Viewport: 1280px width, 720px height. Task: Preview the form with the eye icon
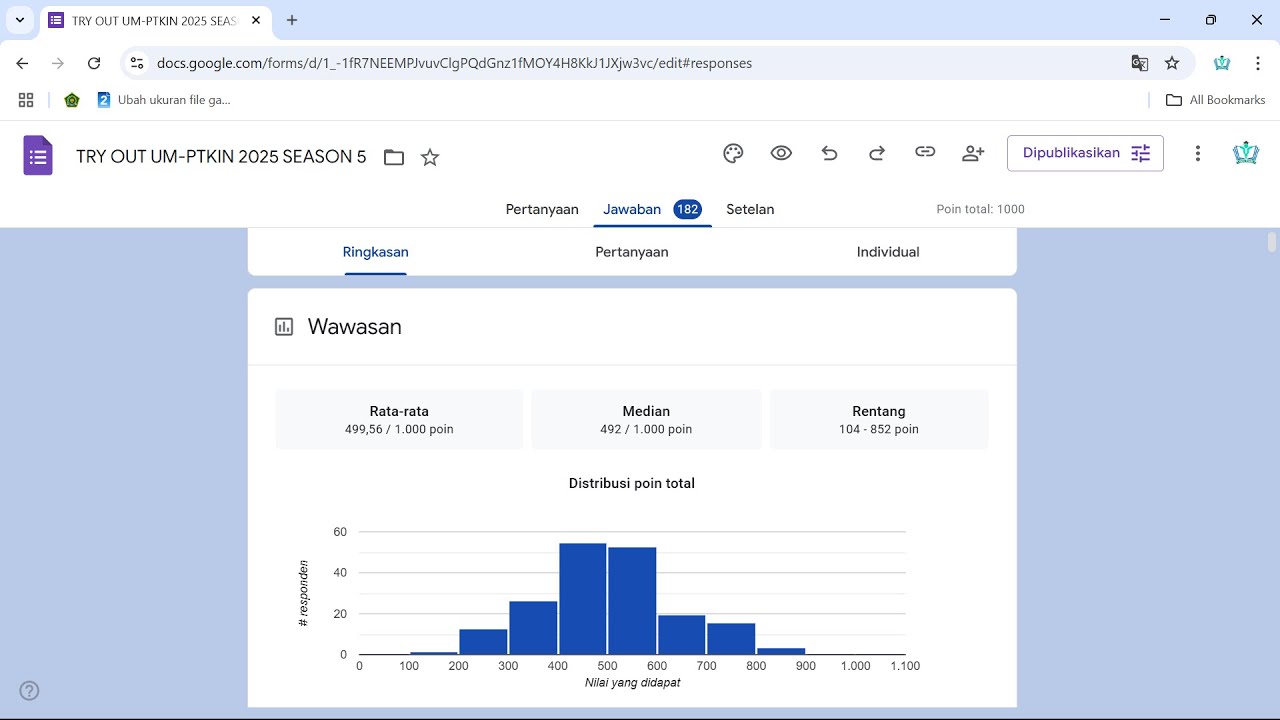pyautogui.click(x=781, y=153)
